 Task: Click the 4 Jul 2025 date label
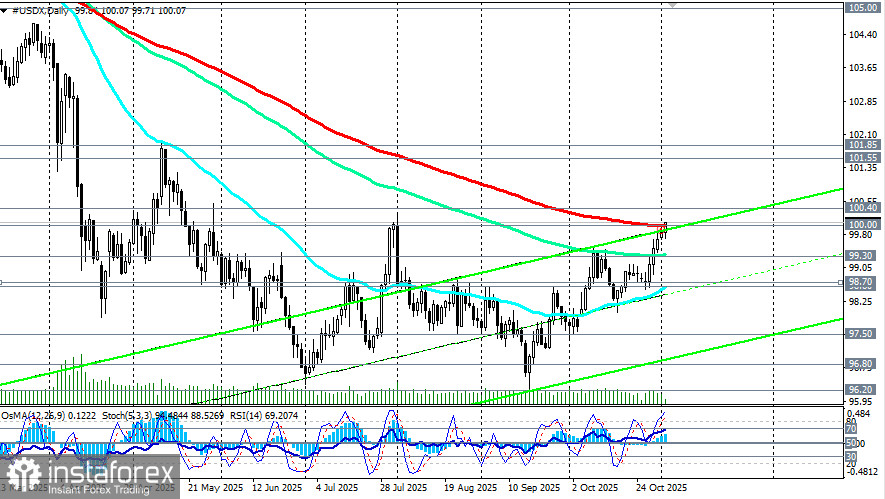[x=337, y=488]
